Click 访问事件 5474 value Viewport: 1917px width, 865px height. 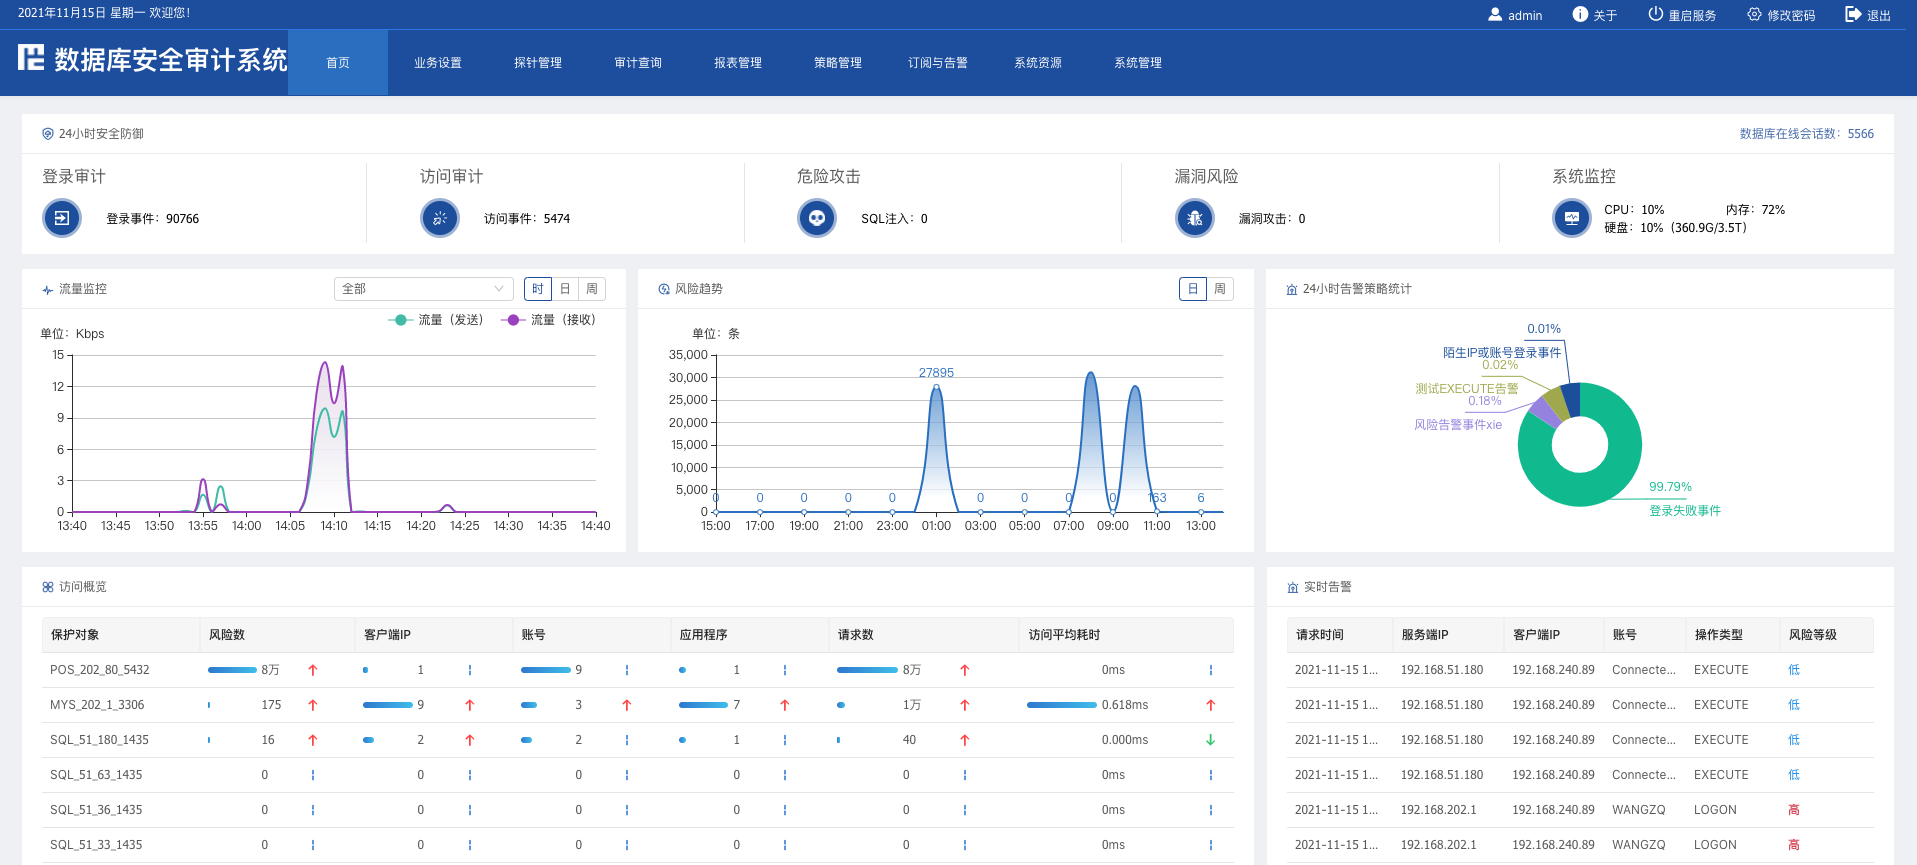(x=557, y=219)
